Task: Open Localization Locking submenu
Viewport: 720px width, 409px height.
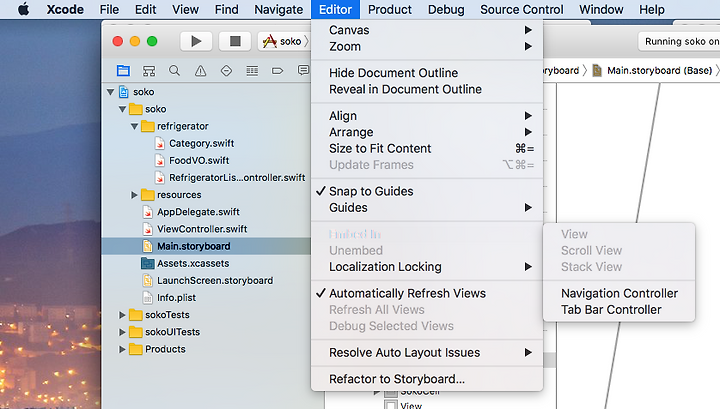Action: (427, 267)
